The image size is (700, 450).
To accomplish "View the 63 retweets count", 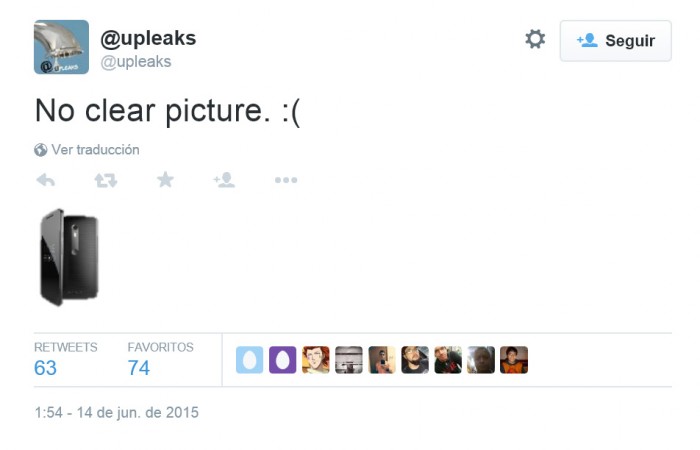I will pos(45,368).
